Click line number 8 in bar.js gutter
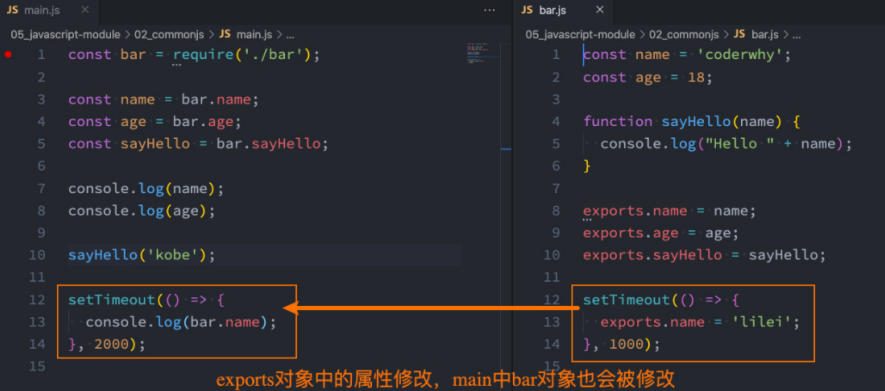The image size is (885, 391). (x=556, y=210)
